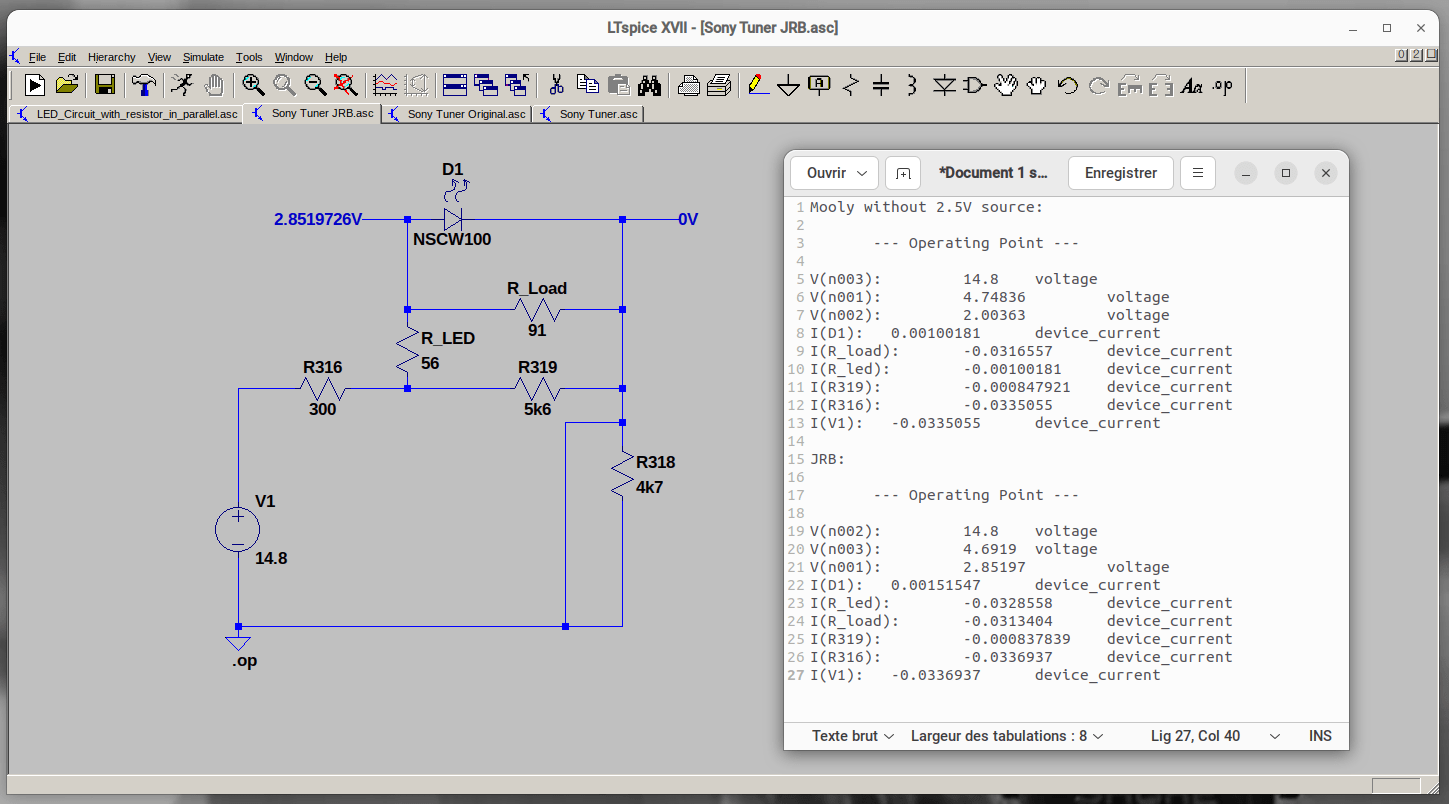
Task: Open Find with the binoculars icon
Action: click(x=650, y=85)
